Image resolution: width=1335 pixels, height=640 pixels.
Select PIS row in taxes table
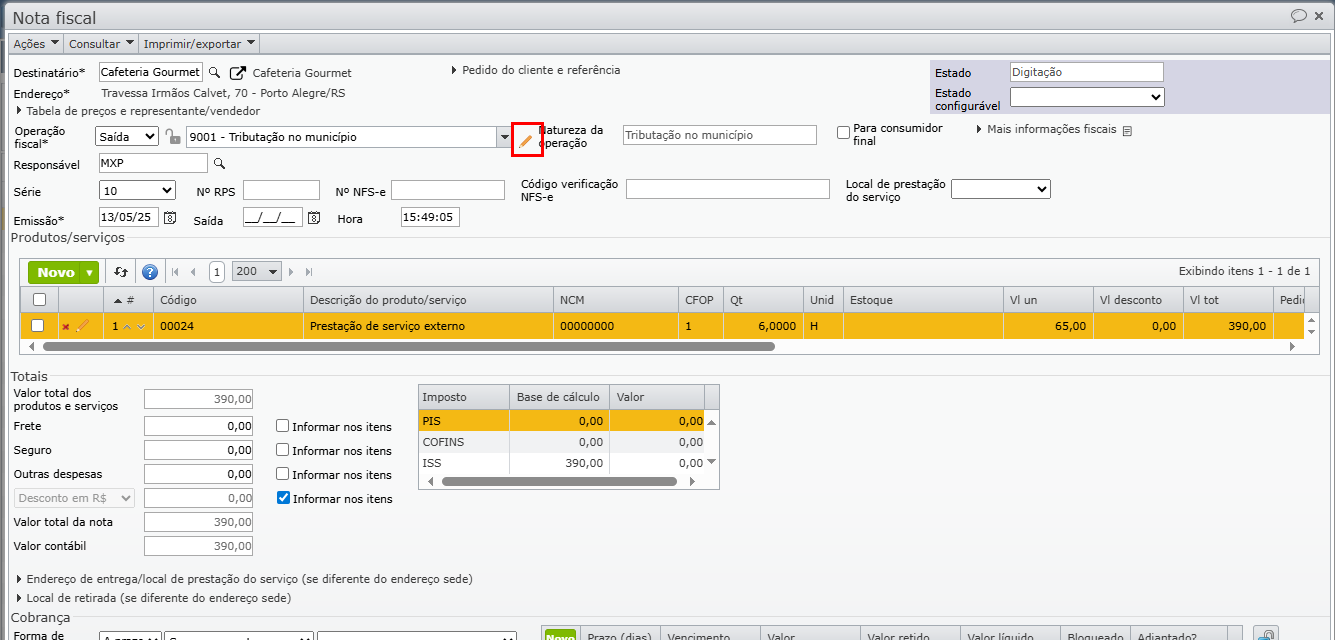(x=561, y=421)
